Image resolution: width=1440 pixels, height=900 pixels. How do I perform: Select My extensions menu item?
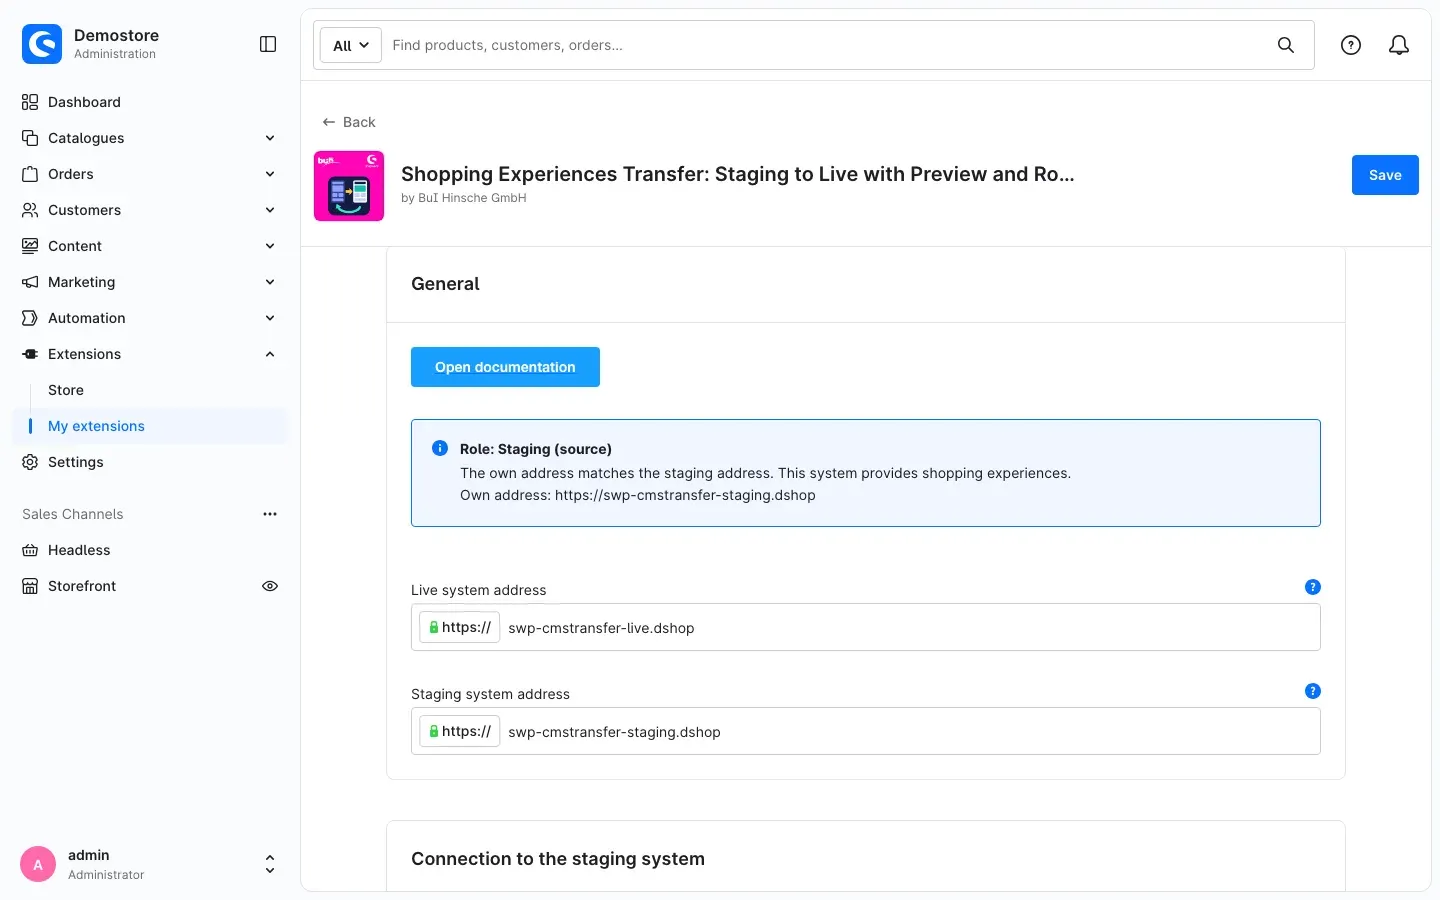151,426
